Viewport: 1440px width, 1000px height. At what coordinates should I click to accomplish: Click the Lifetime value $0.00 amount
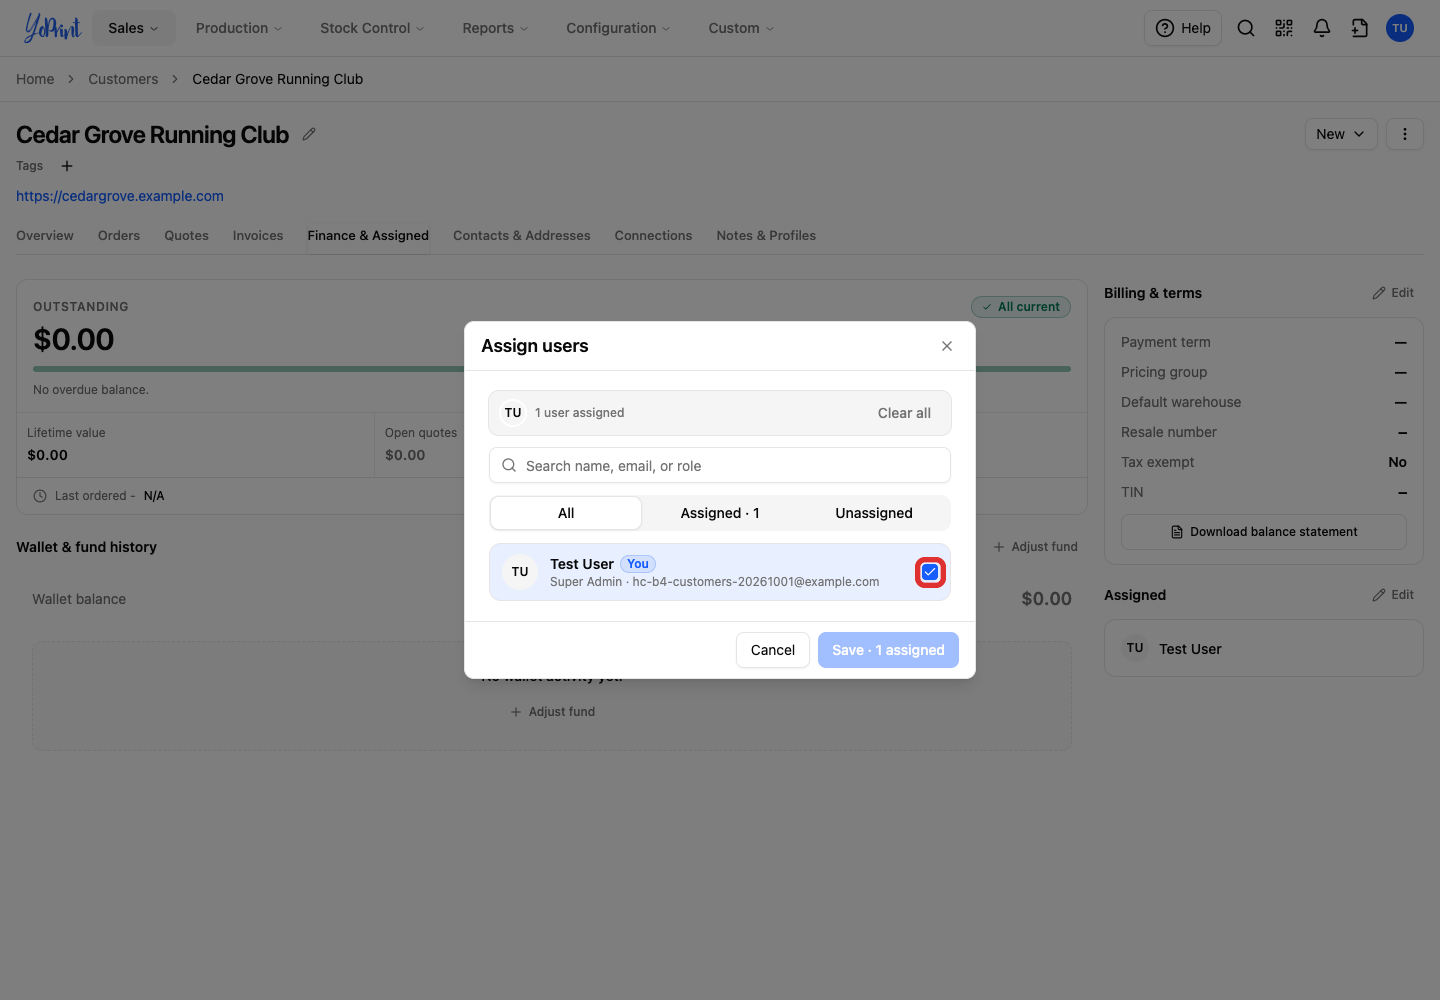[x=48, y=455]
